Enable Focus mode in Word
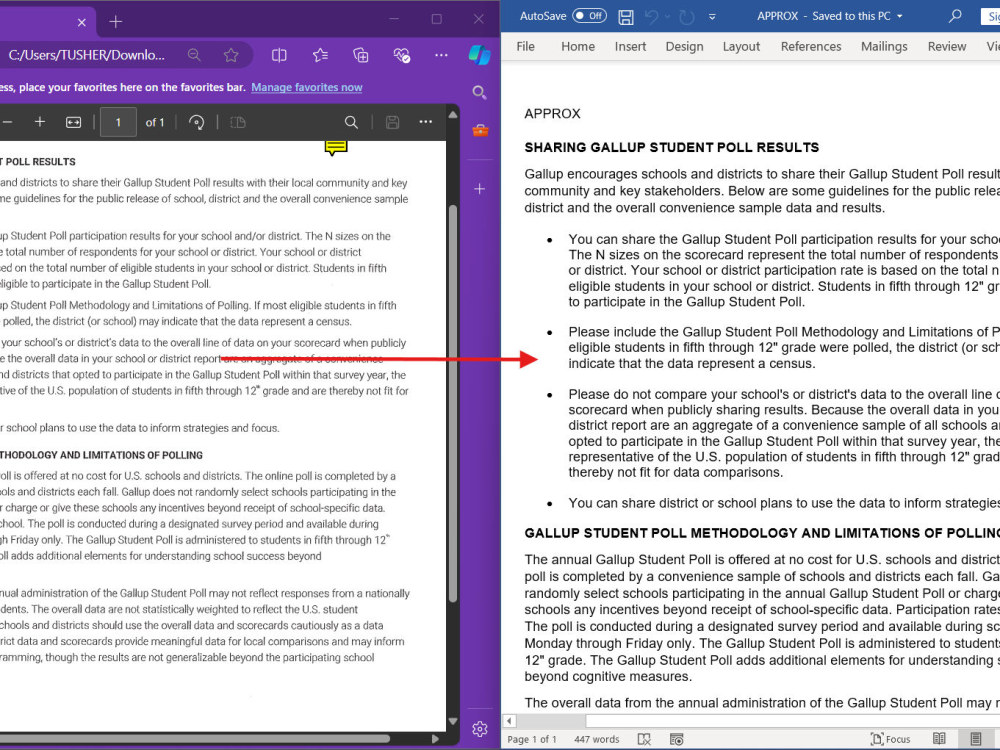This screenshot has width=1000, height=750. [890, 739]
